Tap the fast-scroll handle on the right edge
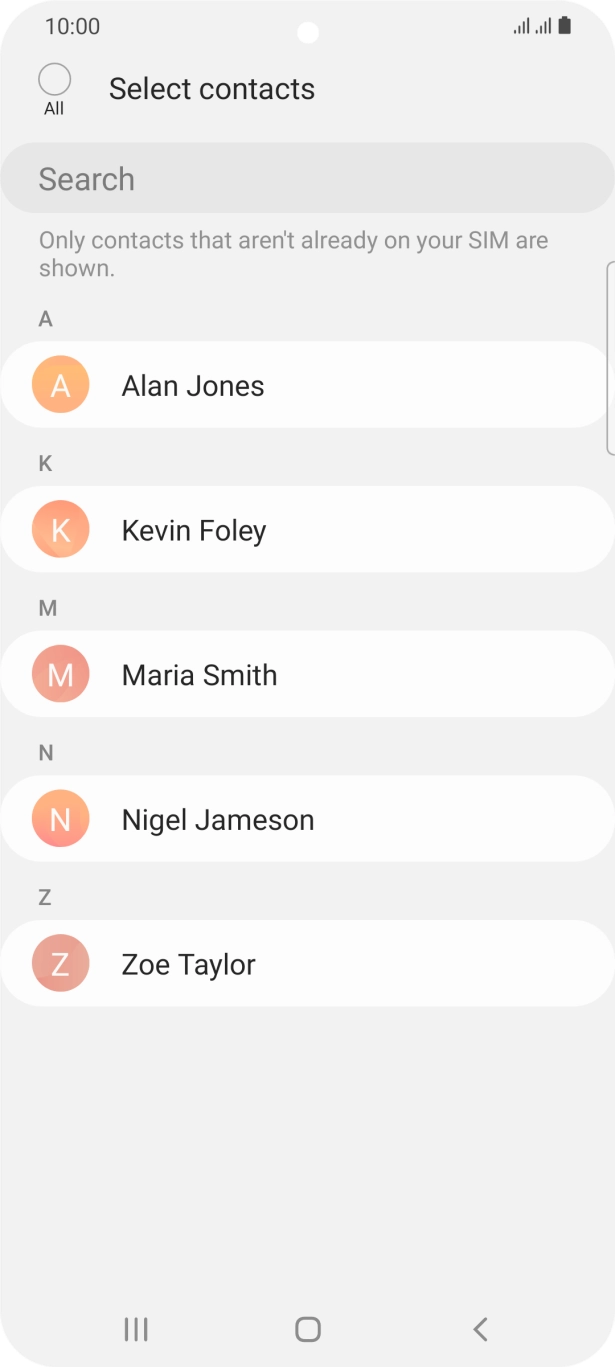This screenshot has height=1367, width=615. [609, 358]
